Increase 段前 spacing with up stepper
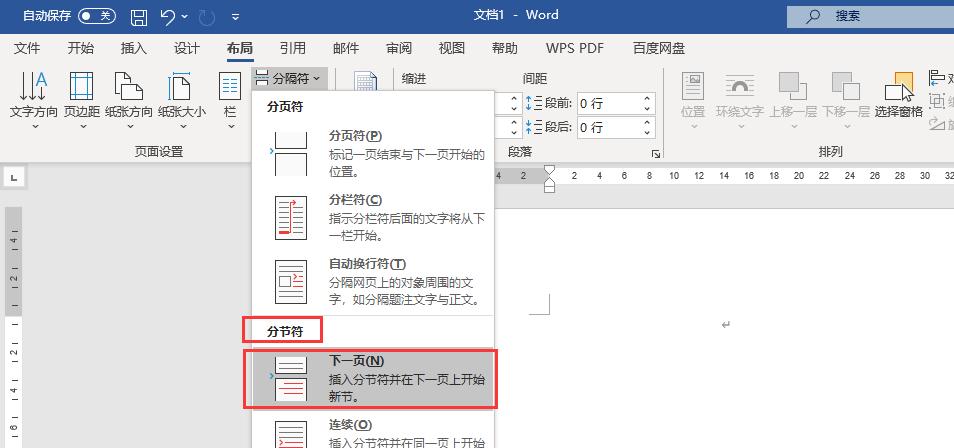Image resolution: width=954 pixels, height=448 pixels. [647, 99]
